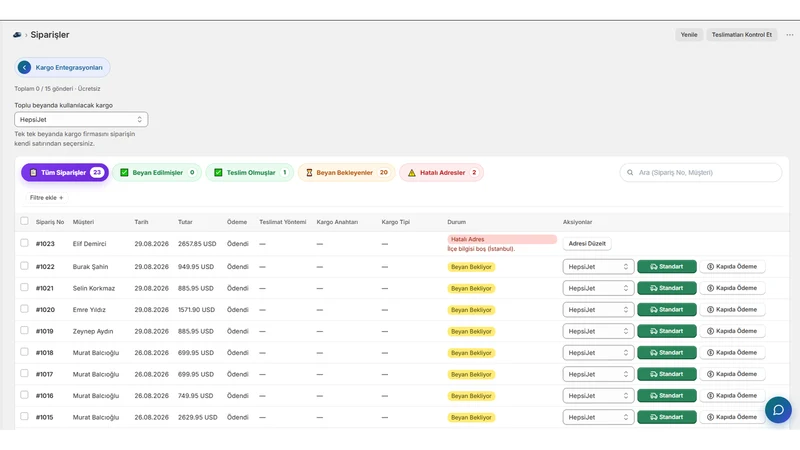Click the Hatalı Adres status badge

coord(502,239)
